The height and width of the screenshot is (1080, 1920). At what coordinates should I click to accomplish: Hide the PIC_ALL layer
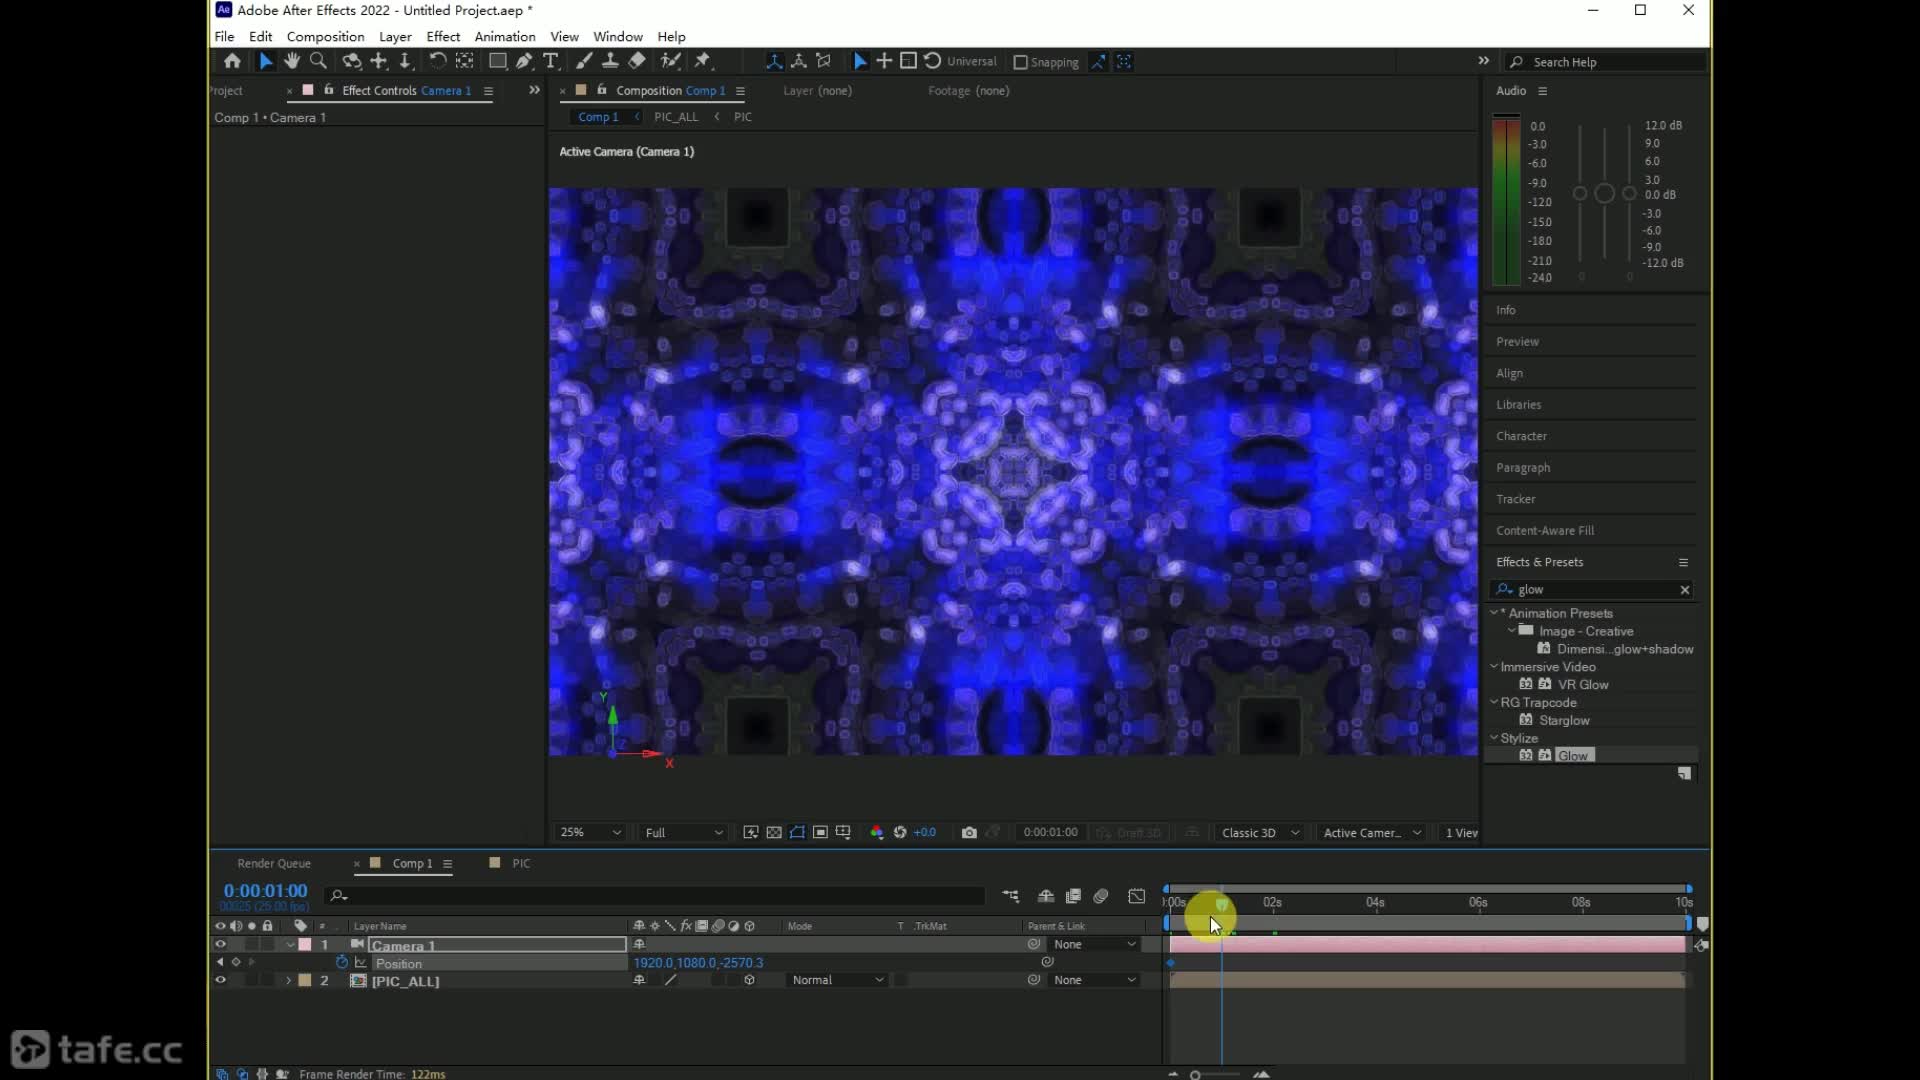point(220,980)
